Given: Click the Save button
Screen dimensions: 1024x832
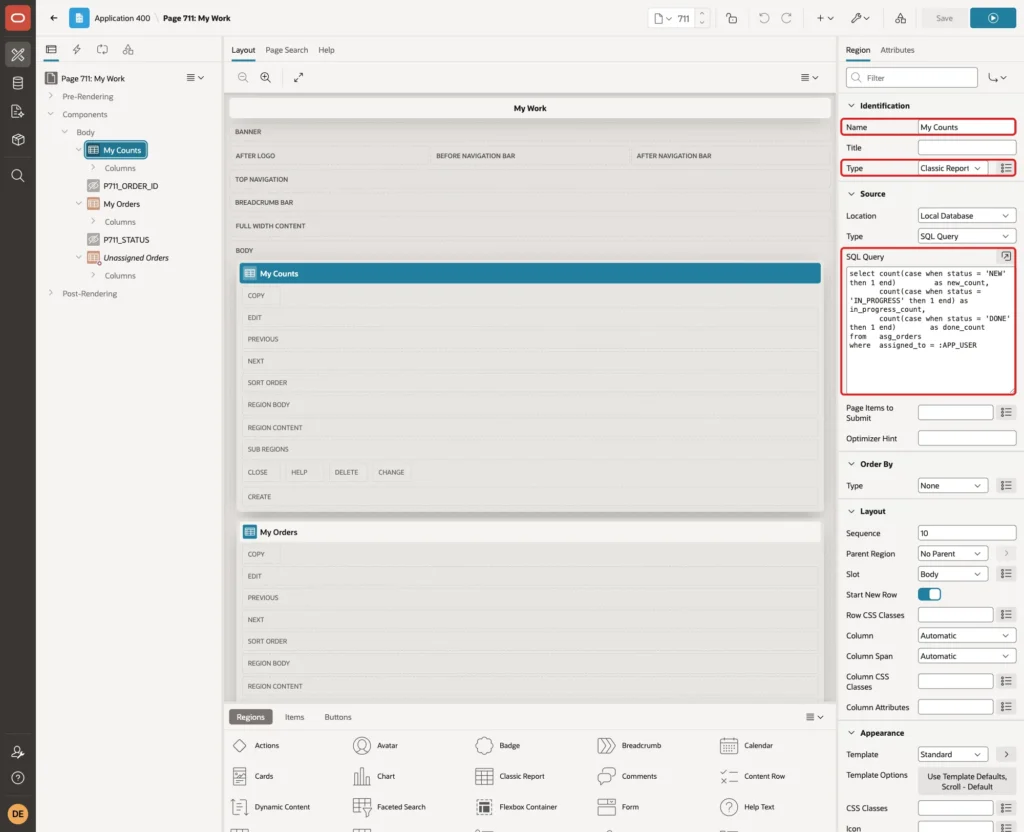Looking at the screenshot, I should point(944,18).
